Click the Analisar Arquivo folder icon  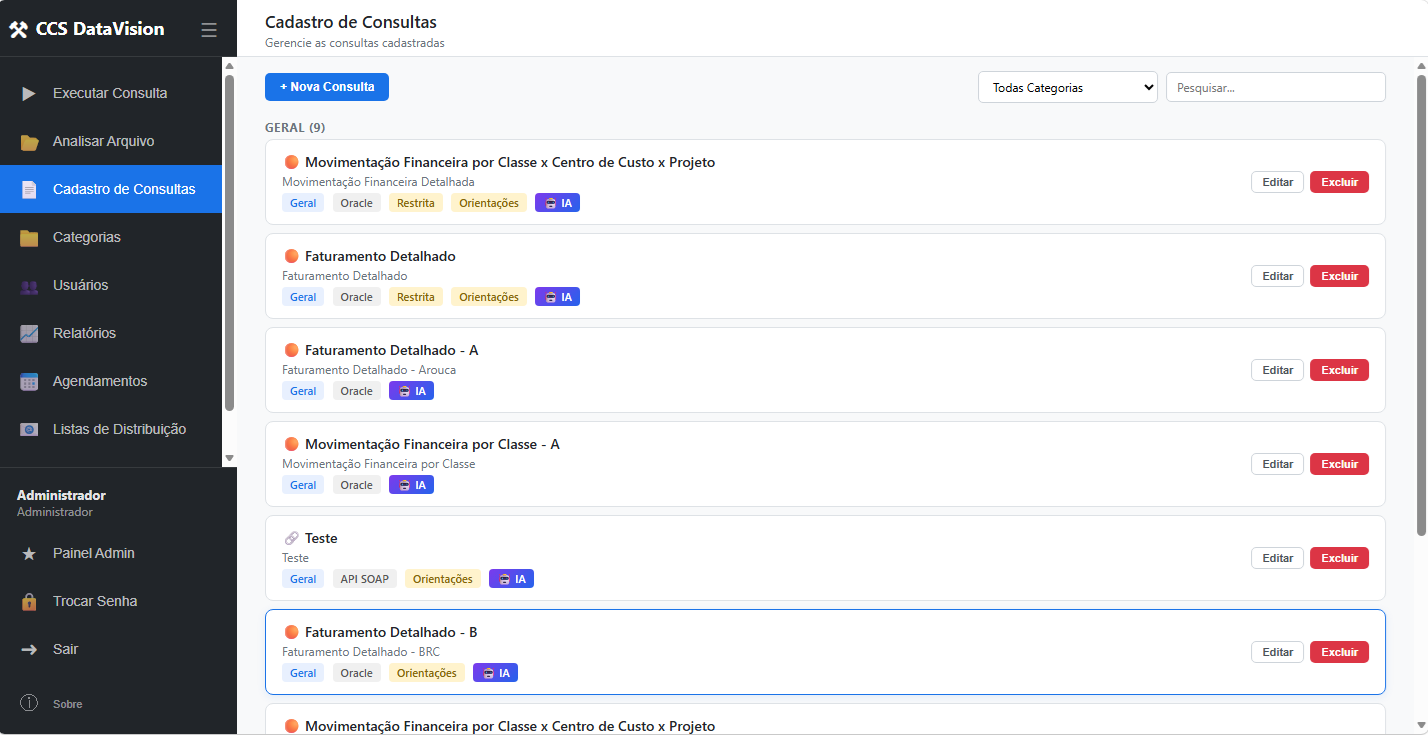click(29, 142)
